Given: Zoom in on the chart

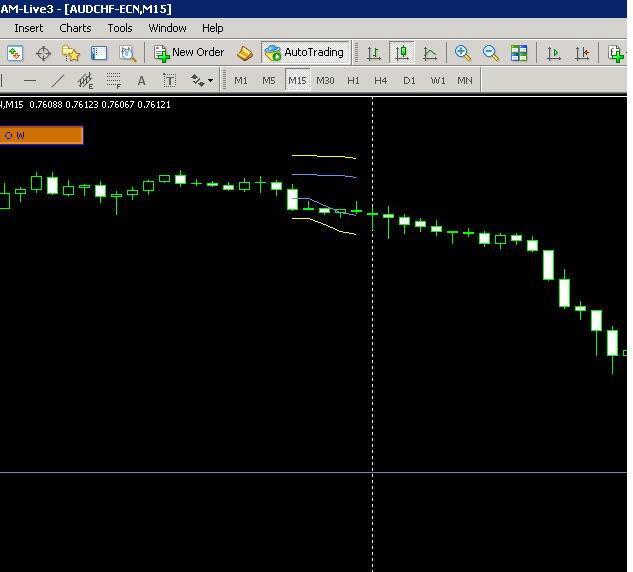Looking at the screenshot, I should click(x=462, y=53).
